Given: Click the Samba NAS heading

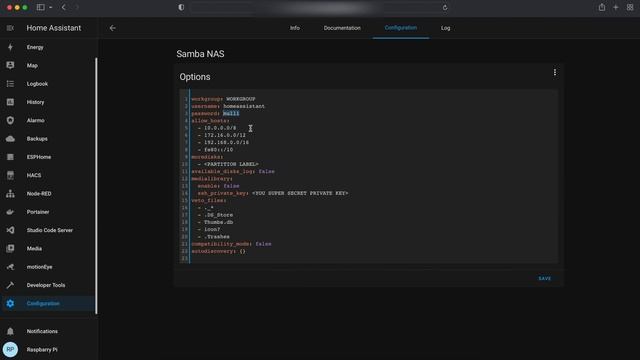Looking at the screenshot, I should click(x=200, y=54).
